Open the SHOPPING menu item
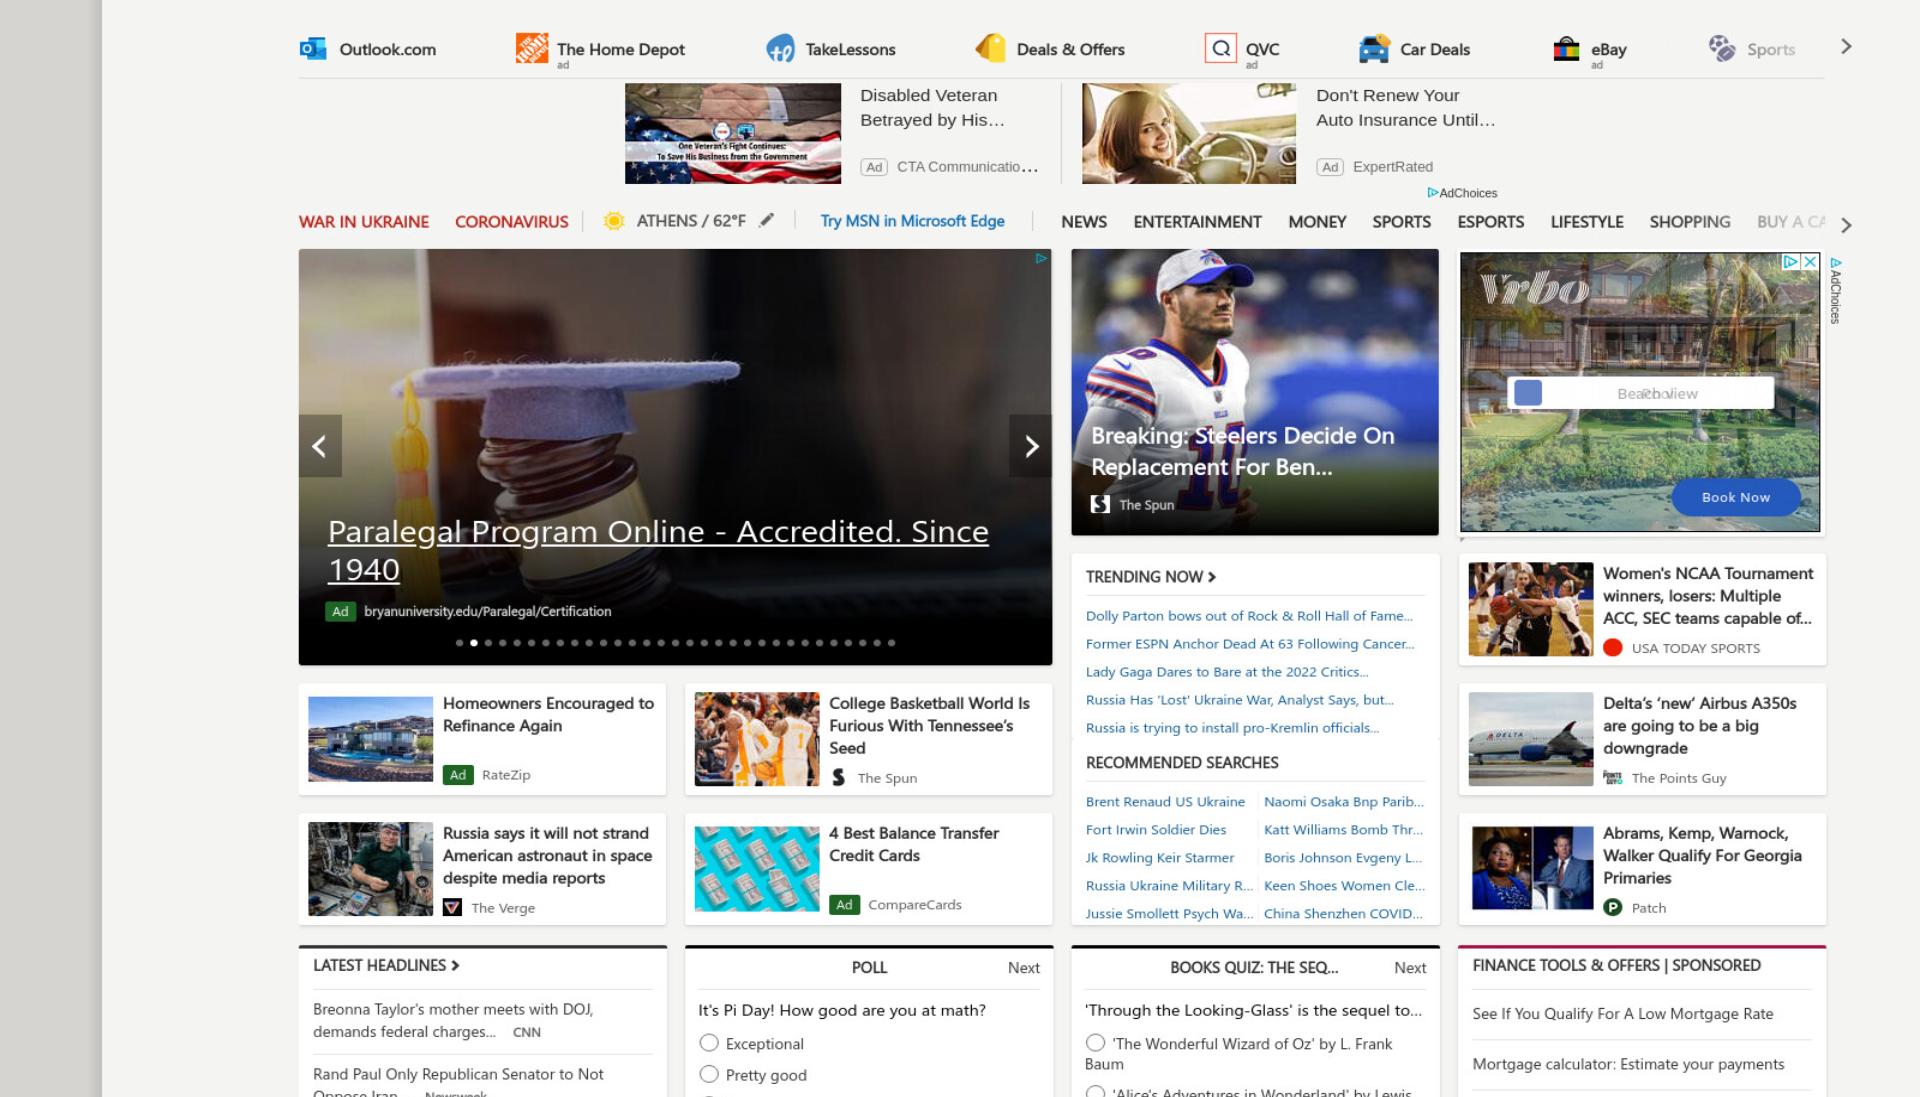This screenshot has width=1920, height=1097. pyautogui.click(x=1689, y=222)
